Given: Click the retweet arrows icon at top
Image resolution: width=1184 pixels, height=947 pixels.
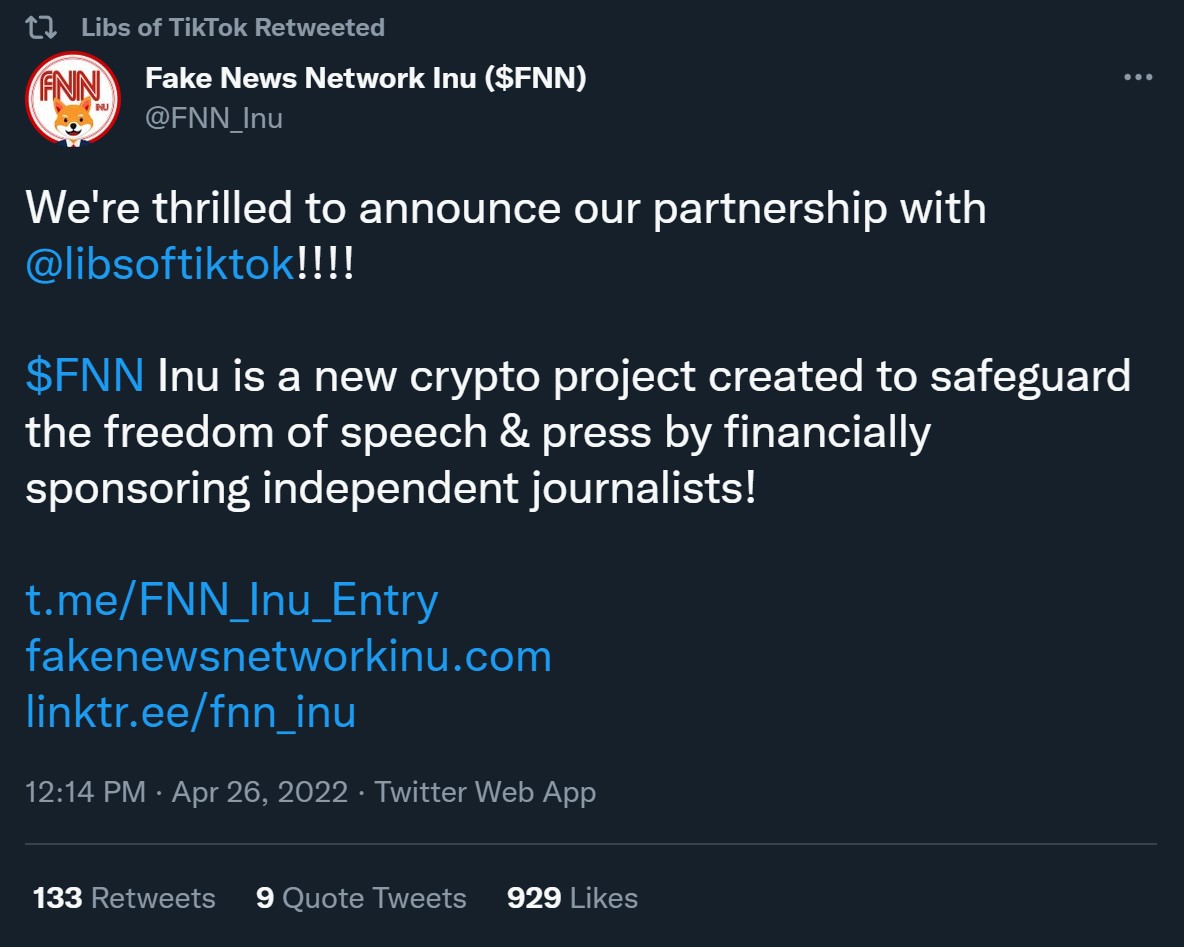Looking at the screenshot, I should (41, 27).
